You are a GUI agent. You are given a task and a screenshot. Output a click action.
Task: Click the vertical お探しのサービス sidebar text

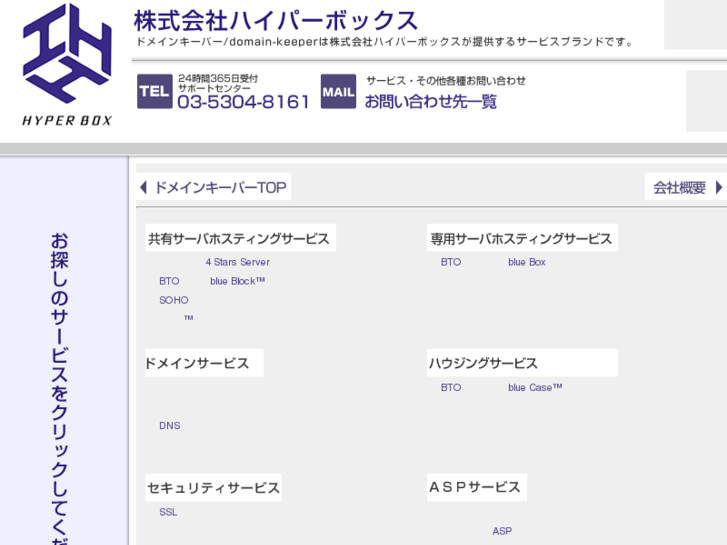click(x=59, y=389)
